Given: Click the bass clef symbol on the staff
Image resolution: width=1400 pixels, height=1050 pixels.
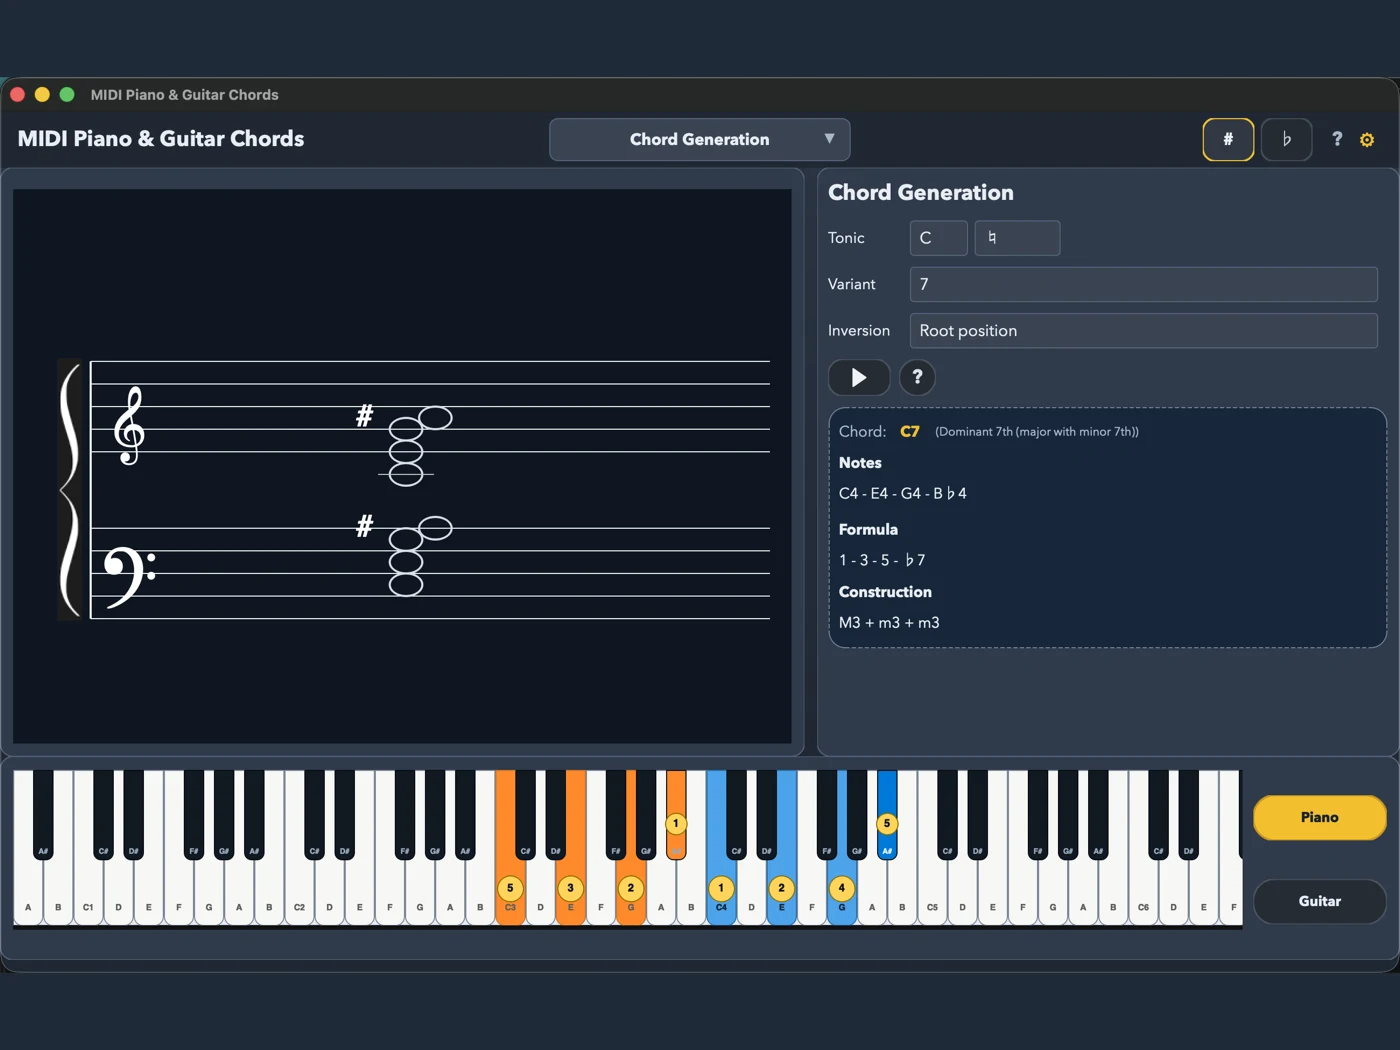Looking at the screenshot, I should click(x=130, y=578).
